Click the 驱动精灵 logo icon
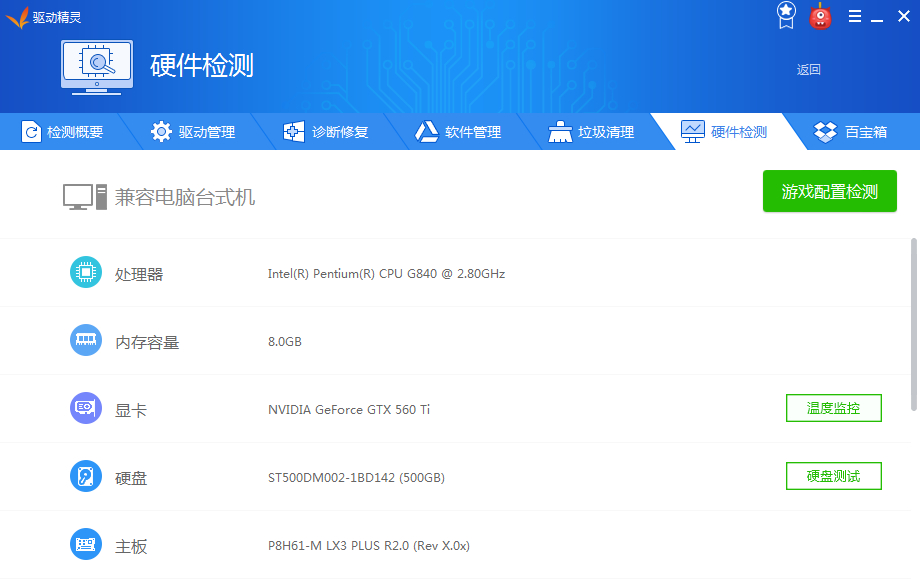Image resolution: width=920 pixels, height=580 pixels. [x=18, y=18]
